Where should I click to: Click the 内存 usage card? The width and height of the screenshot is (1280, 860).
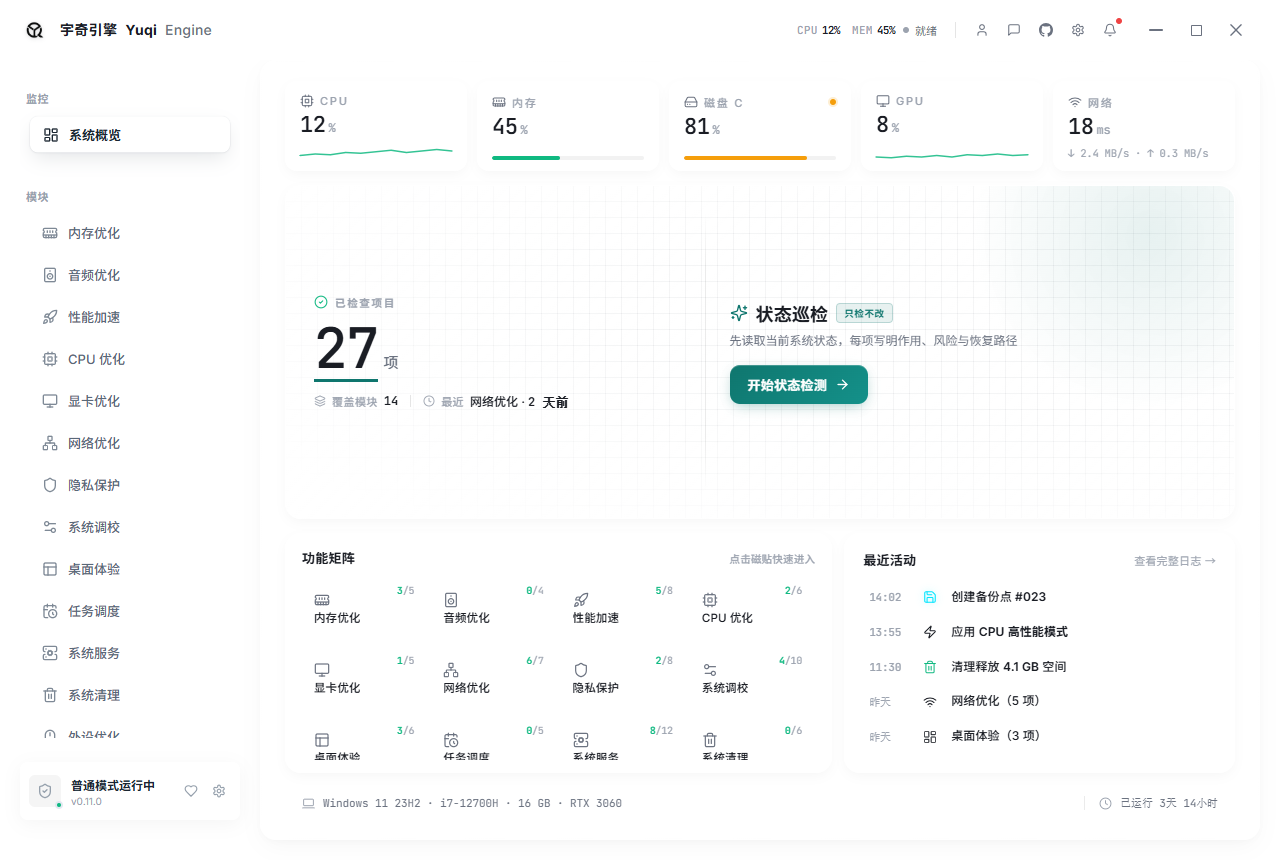click(x=568, y=128)
